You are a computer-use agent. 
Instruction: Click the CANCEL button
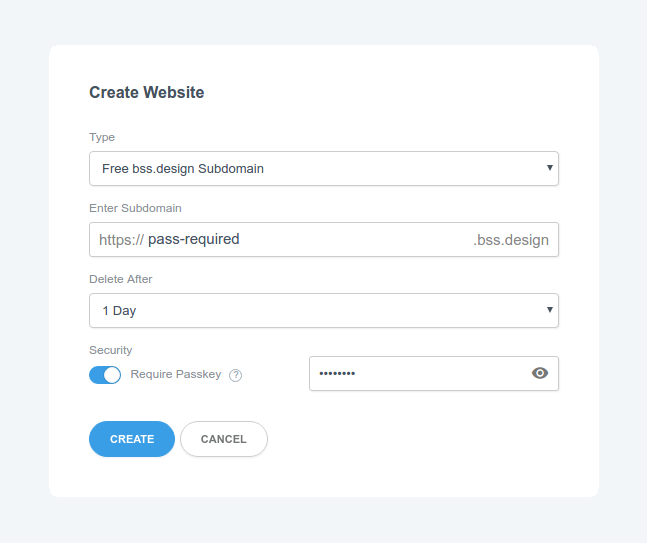pyautogui.click(x=224, y=439)
